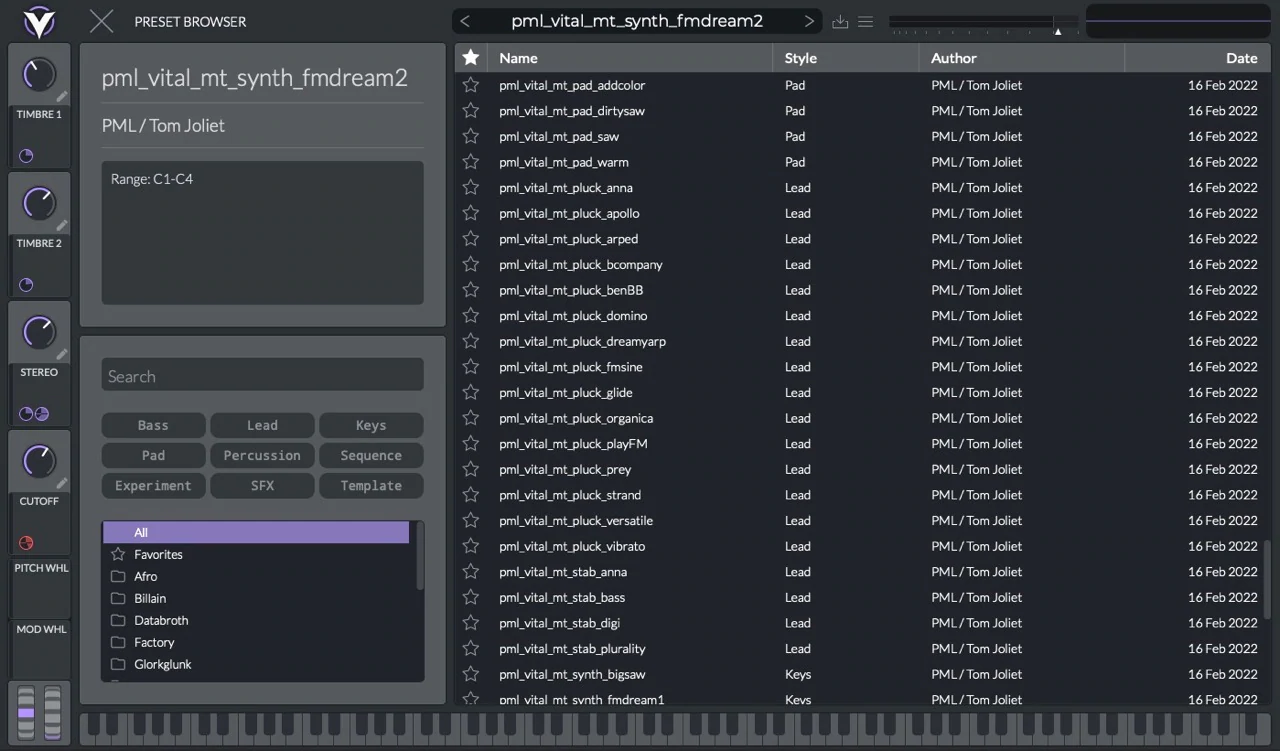Favorite pml_vital_mt_pad_addcolor star
The height and width of the screenshot is (751, 1280).
point(470,85)
